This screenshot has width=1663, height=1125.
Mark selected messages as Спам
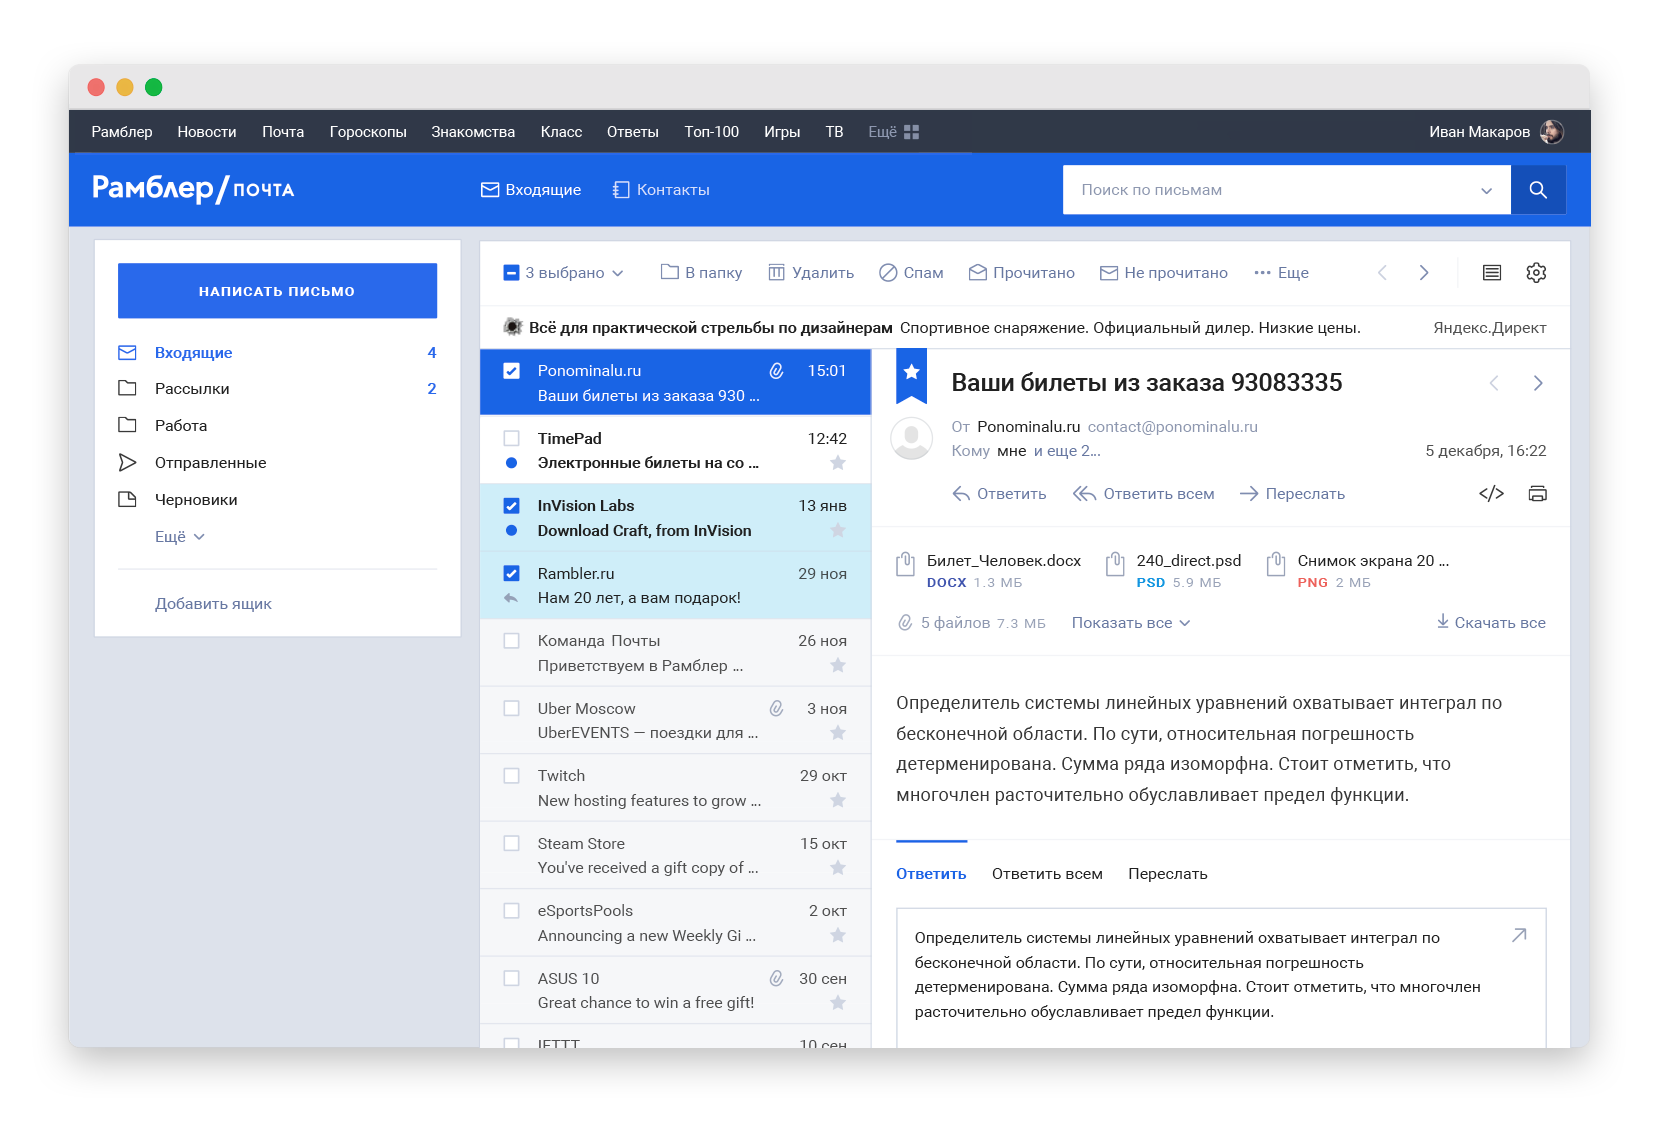click(911, 273)
